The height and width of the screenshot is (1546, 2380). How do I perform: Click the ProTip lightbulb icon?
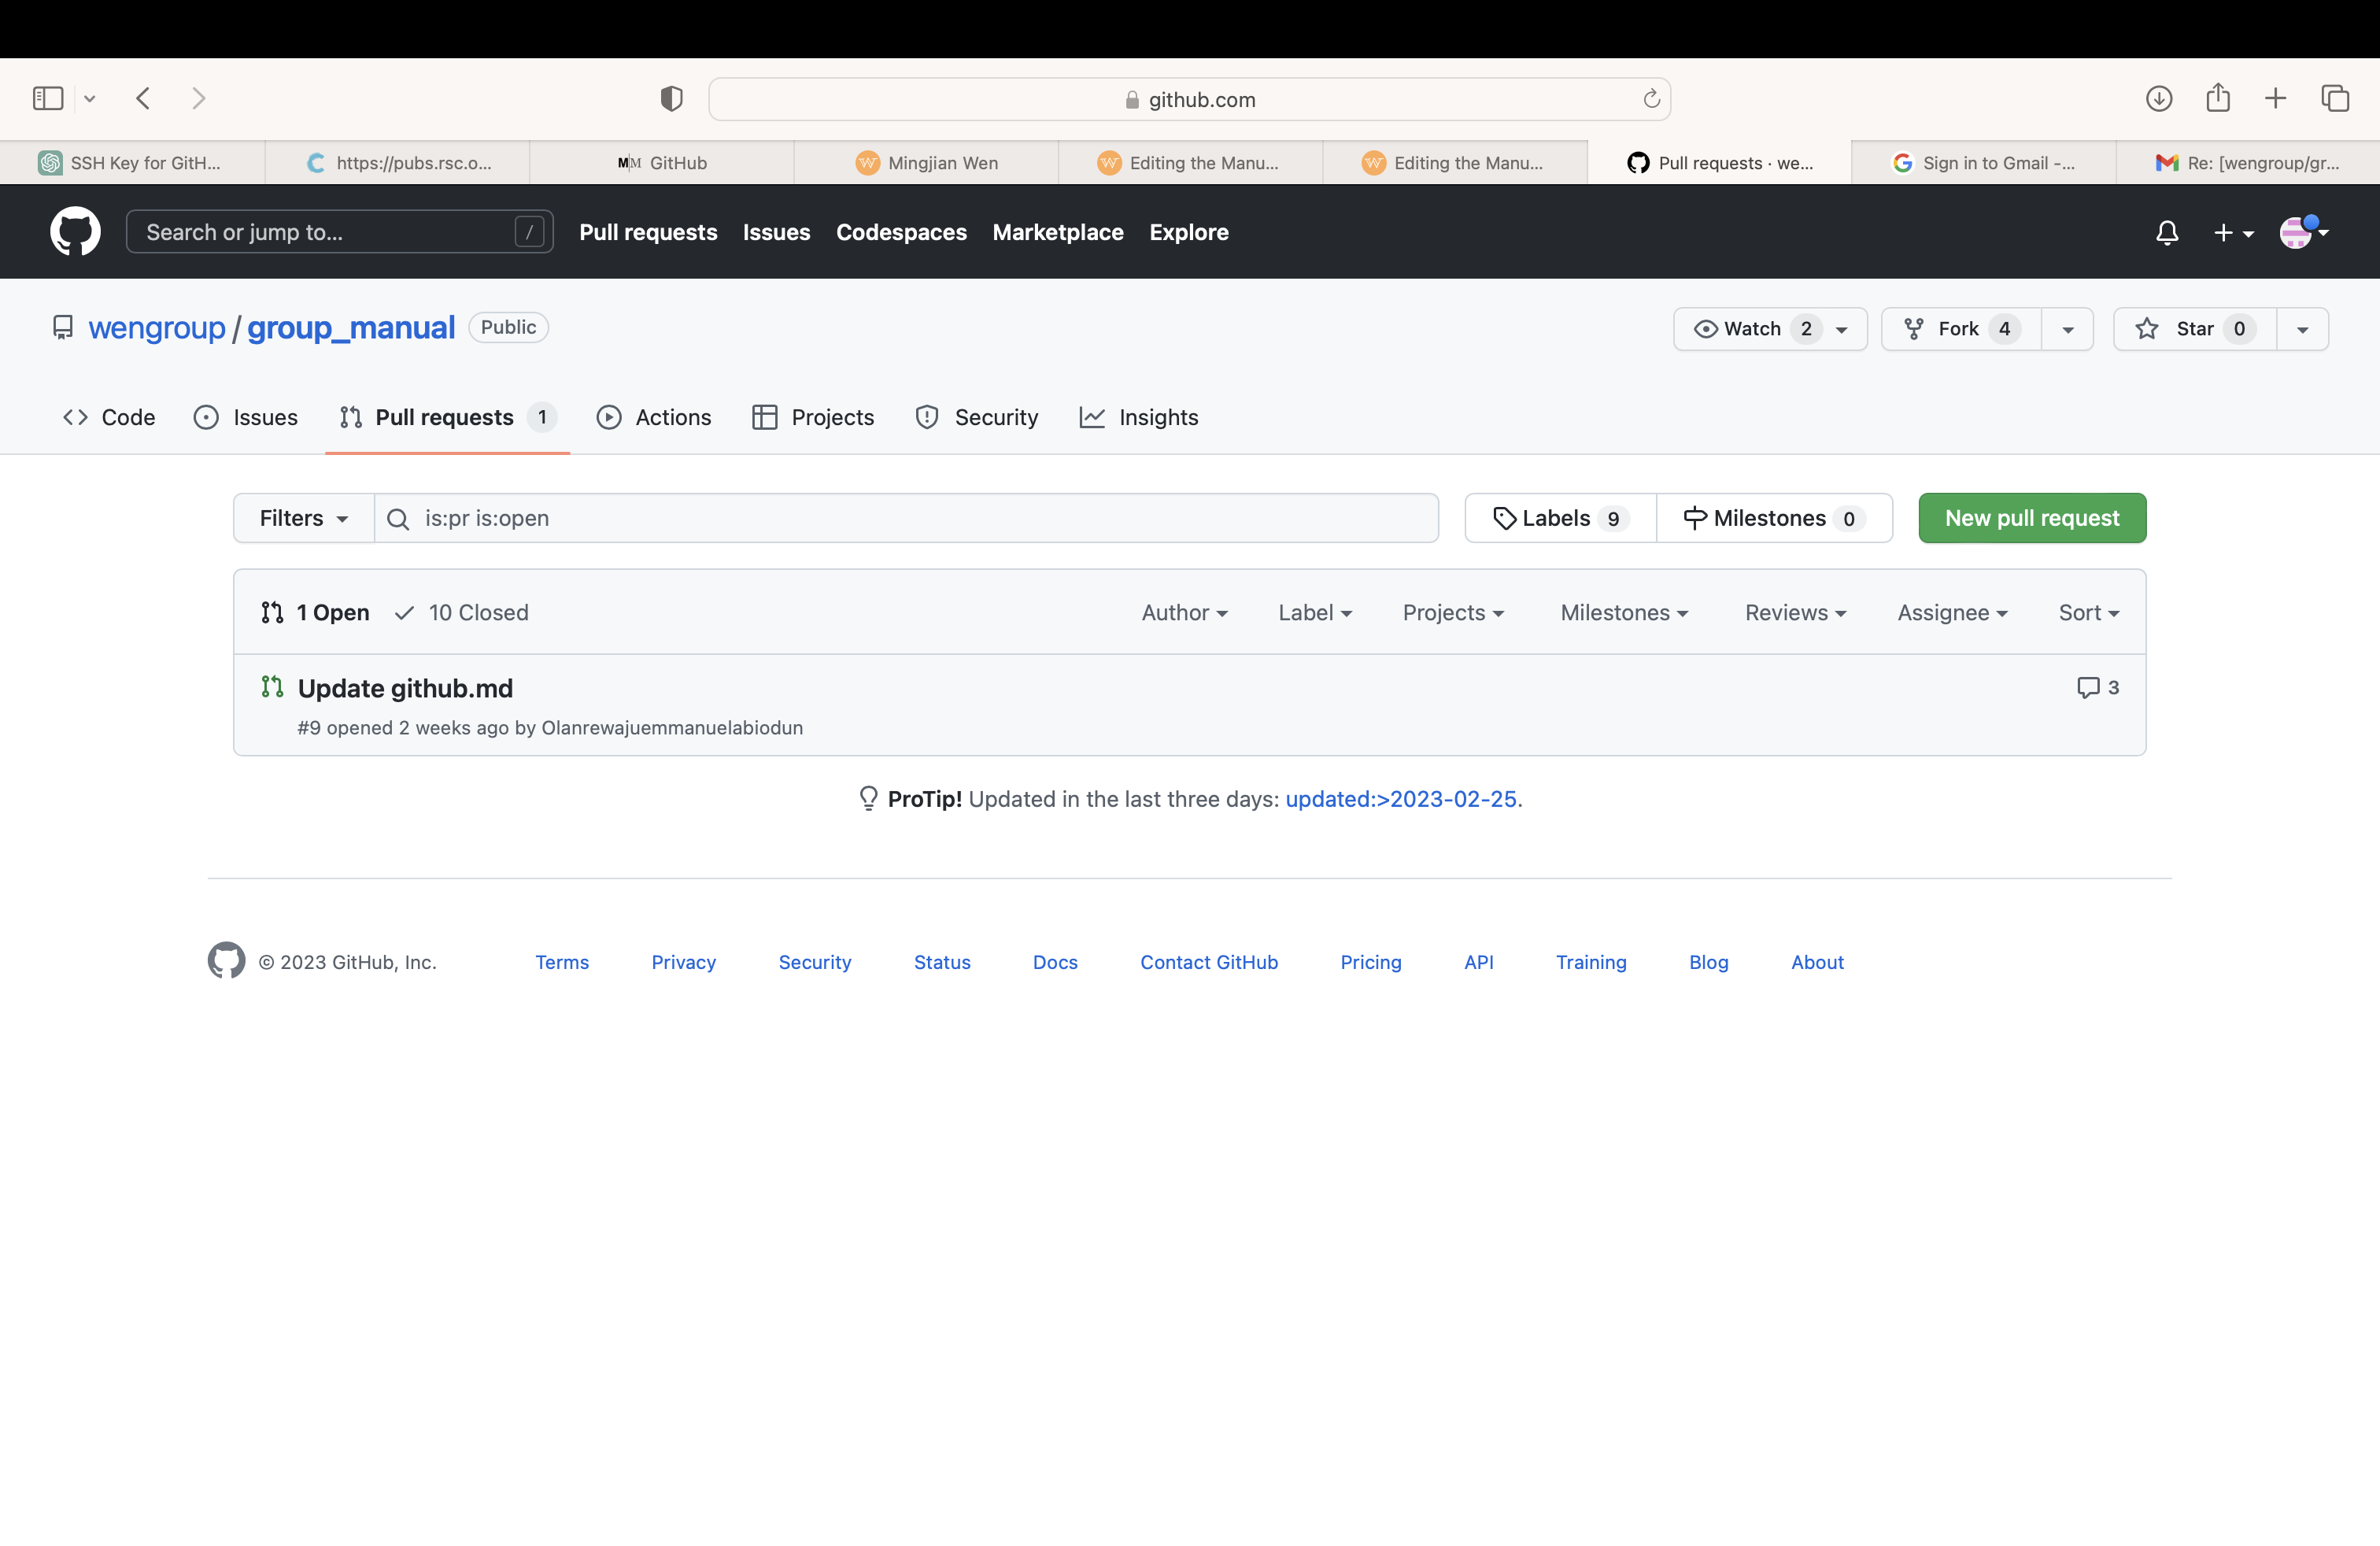click(868, 798)
